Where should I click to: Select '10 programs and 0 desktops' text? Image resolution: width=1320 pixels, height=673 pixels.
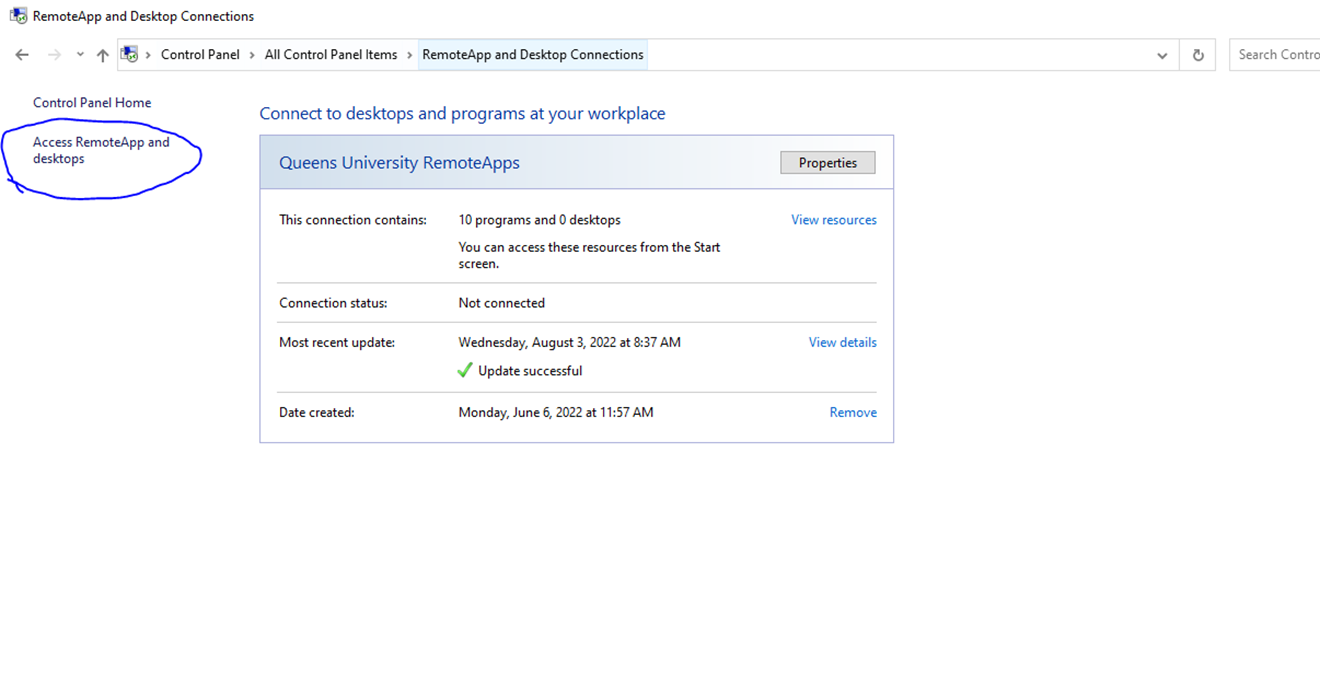pyautogui.click(x=539, y=220)
